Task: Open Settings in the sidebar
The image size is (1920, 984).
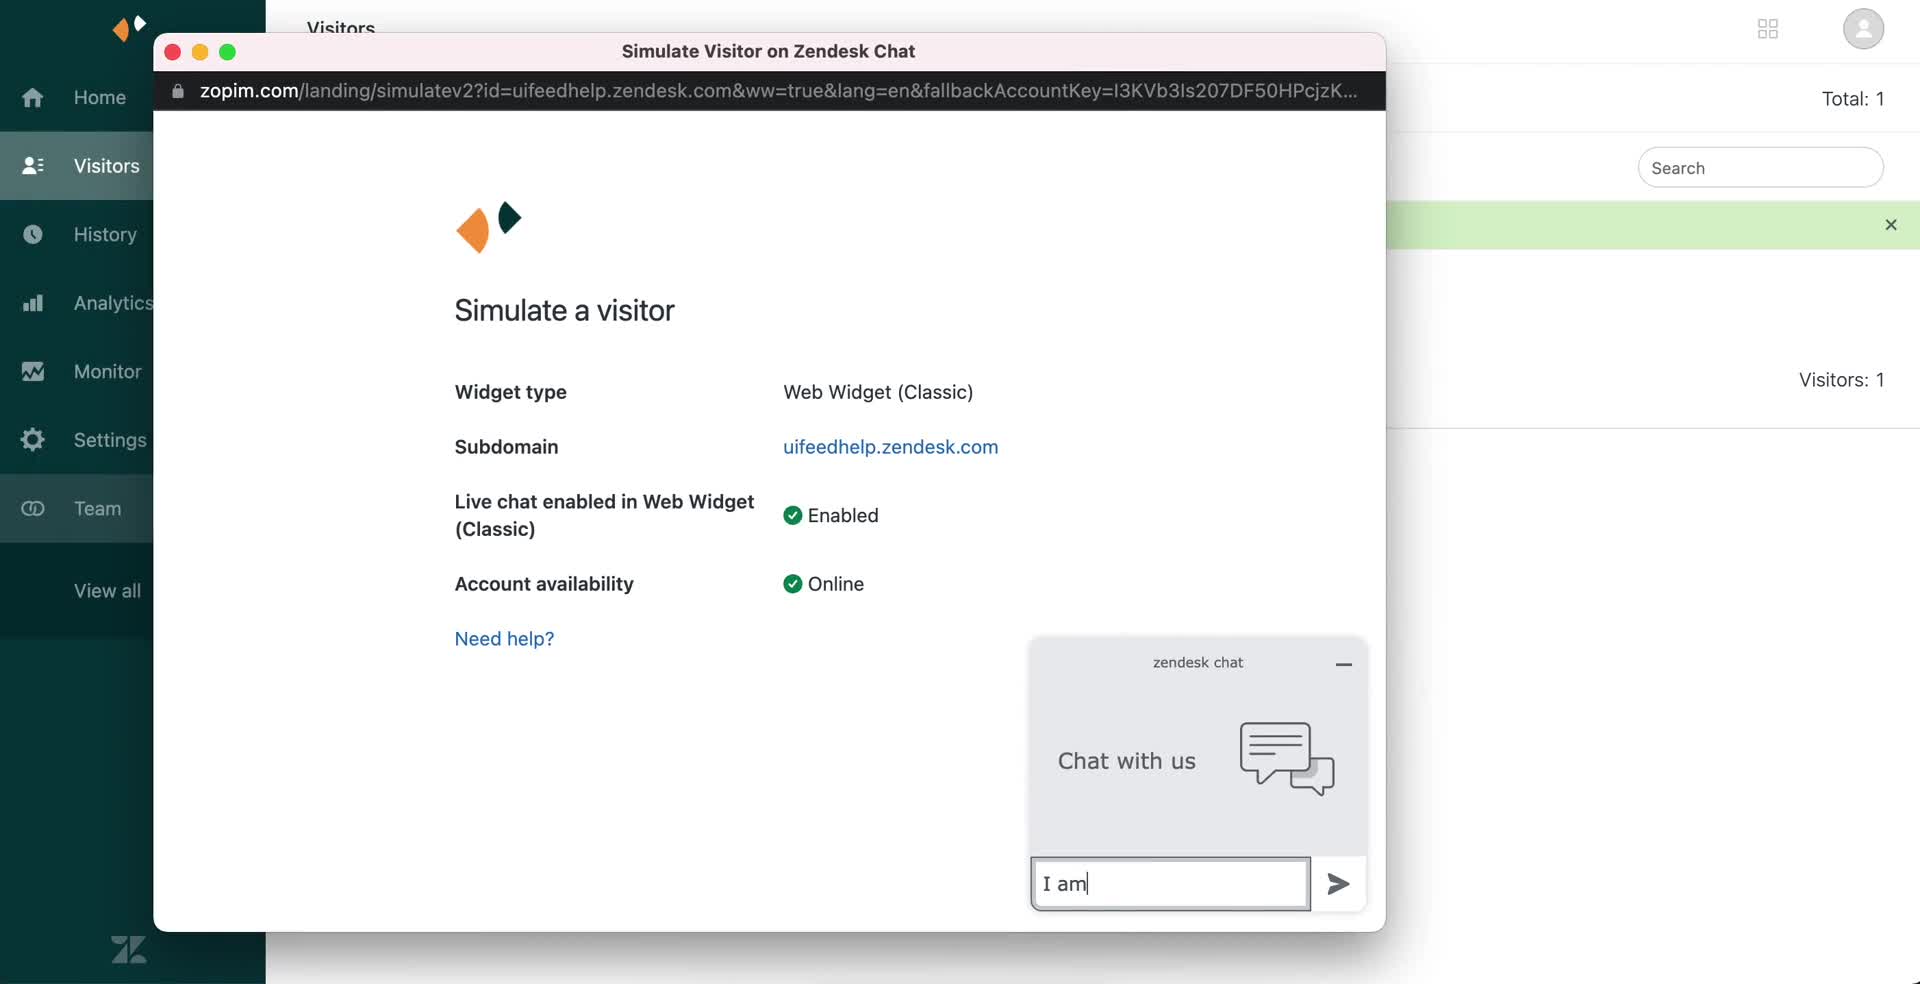Action: click(x=77, y=440)
